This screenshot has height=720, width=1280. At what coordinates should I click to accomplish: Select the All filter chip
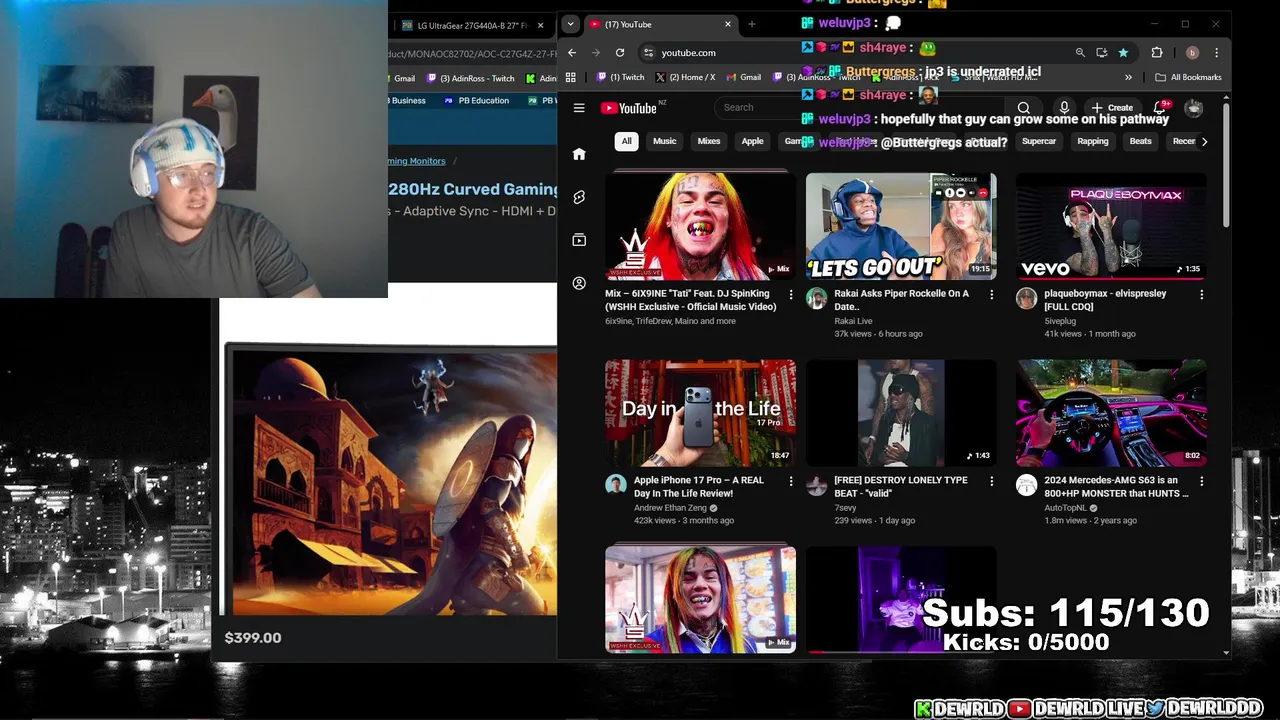(627, 141)
